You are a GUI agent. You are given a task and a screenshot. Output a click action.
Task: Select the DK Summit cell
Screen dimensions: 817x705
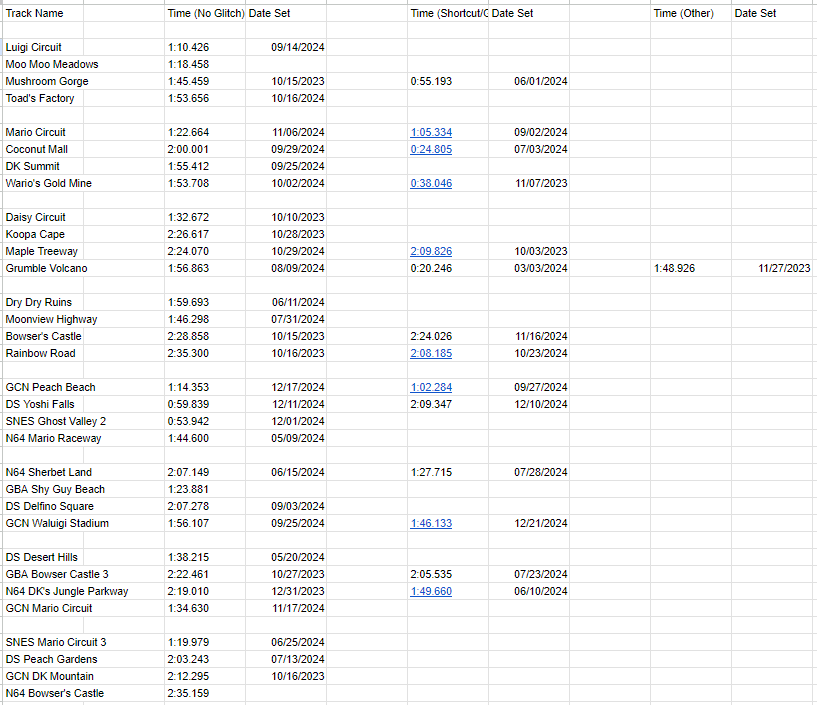[x=43, y=166]
